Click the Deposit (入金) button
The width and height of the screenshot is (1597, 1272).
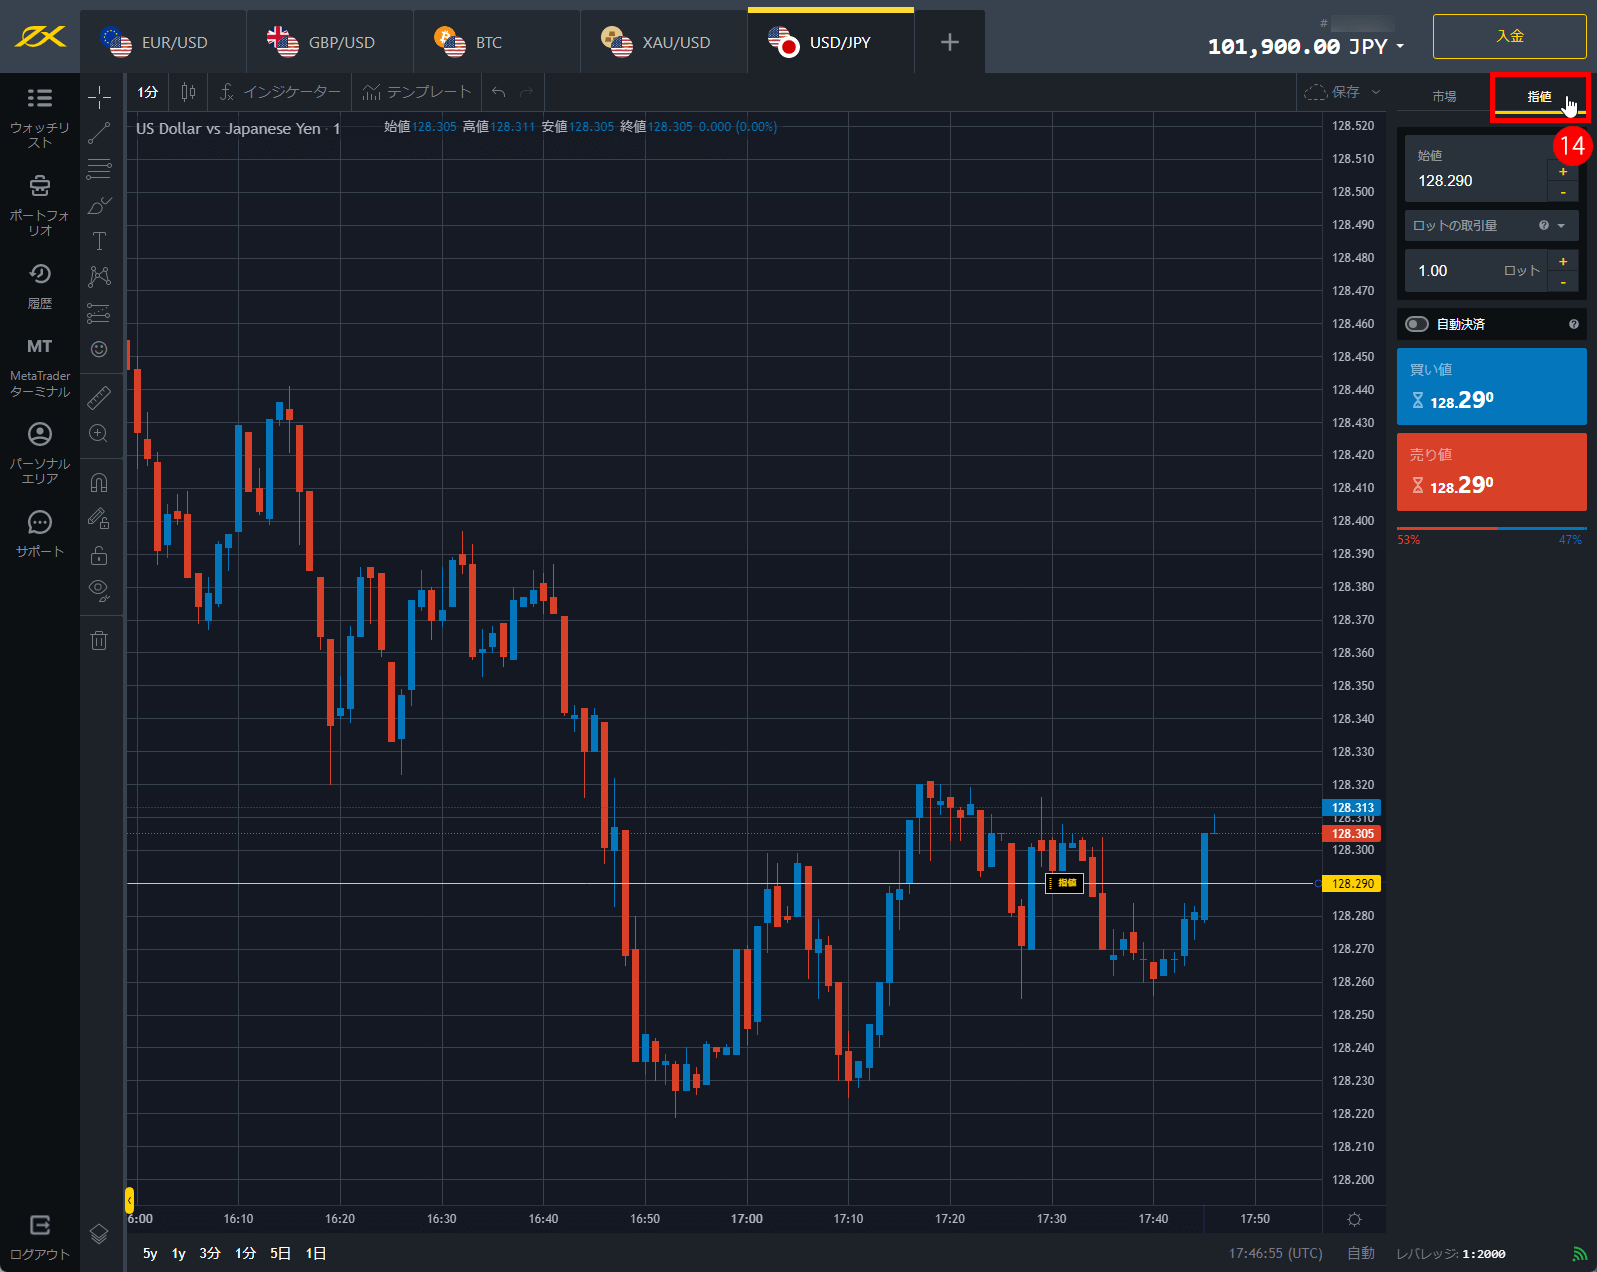(1509, 37)
